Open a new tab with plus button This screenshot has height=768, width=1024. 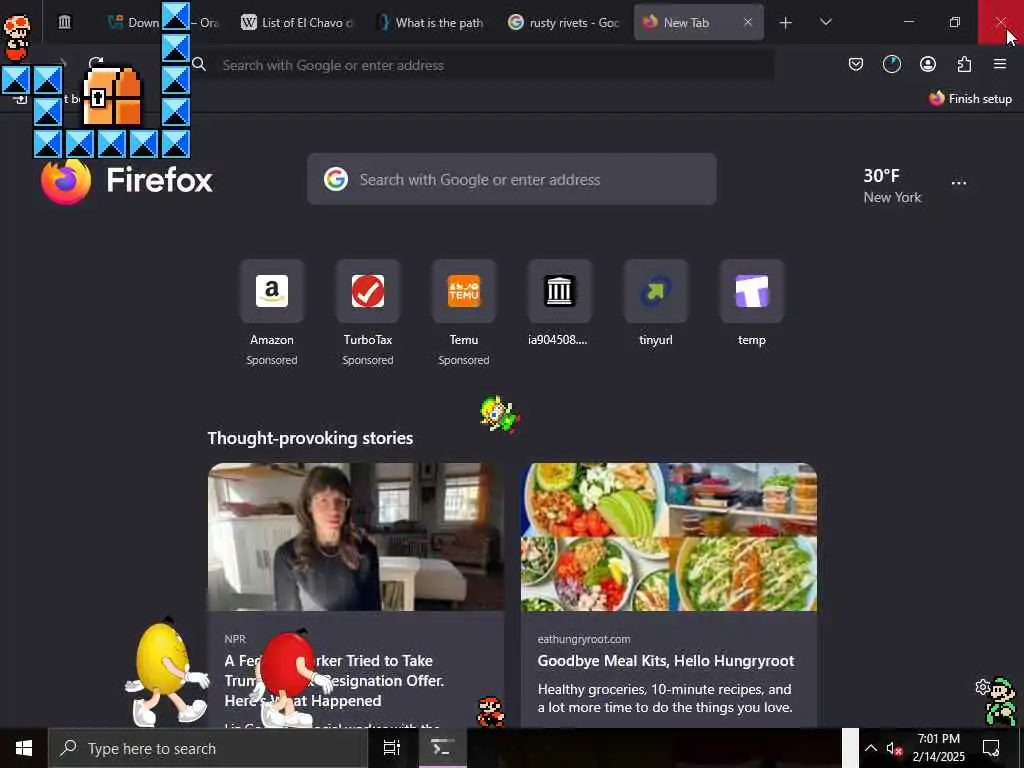pyautogui.click(x=786, y=23)
